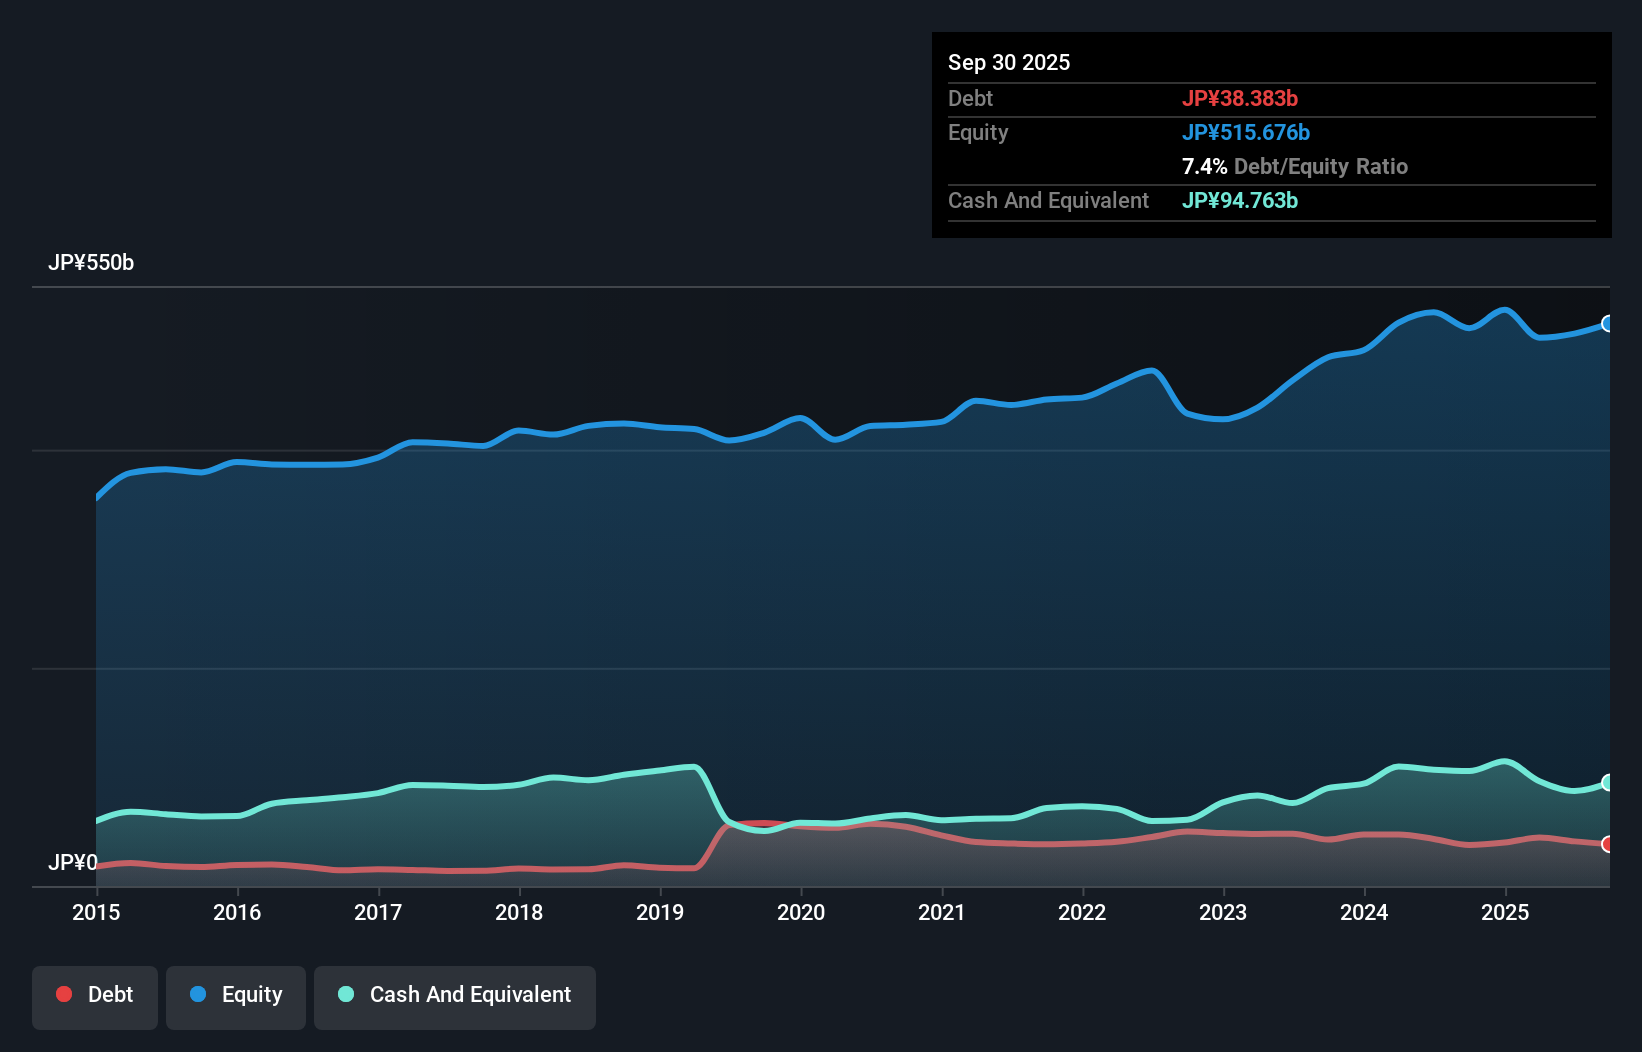Click the teal marker ending the Cash line

(x=1607, y=782)
